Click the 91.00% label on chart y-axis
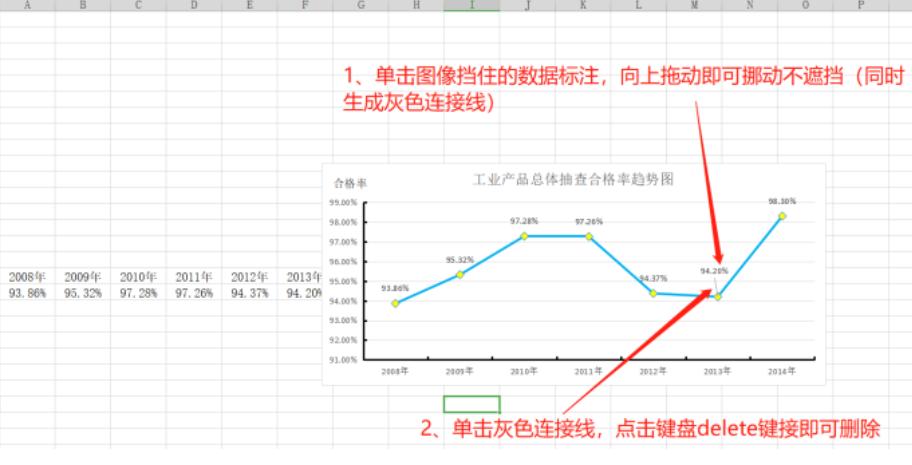Viewport: 912px width, 465px height. (x=343, y=360)
